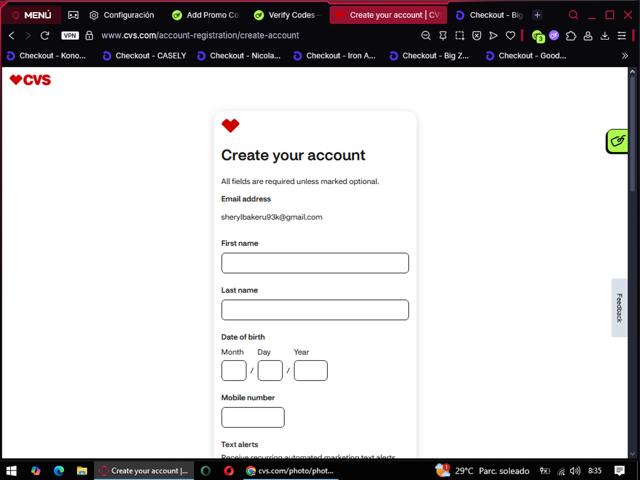Select the Create your account CVS tab
The image size is (640, 480).
[x=388, y=15]
